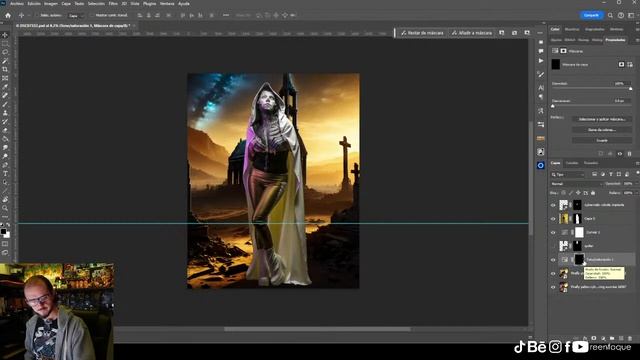Toggle 'Selec. autom.' checkbox
Image resolution: width=640 pixels, height=360 pixels.
37,16
